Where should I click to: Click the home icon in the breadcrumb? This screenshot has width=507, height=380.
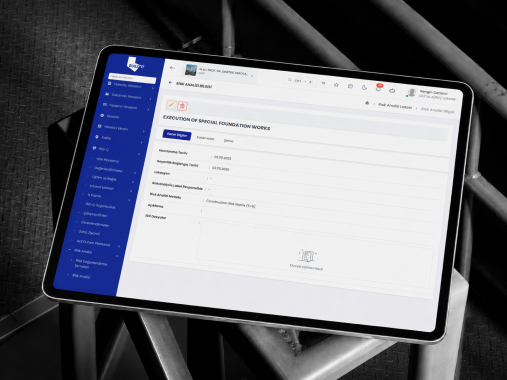367,103
